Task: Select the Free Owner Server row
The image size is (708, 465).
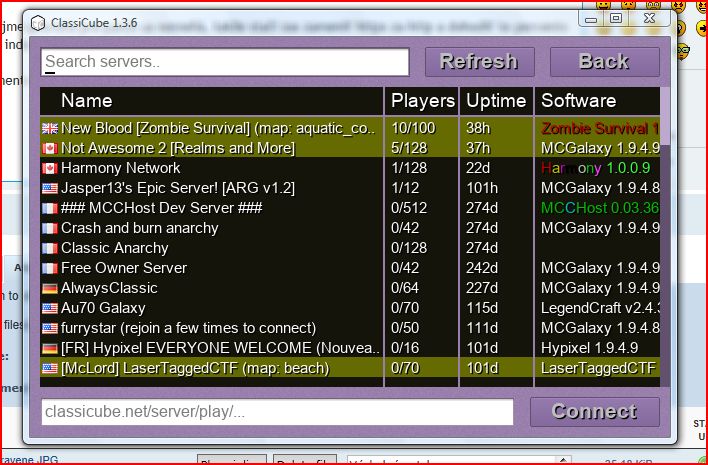Action: [x=350, y=268]
